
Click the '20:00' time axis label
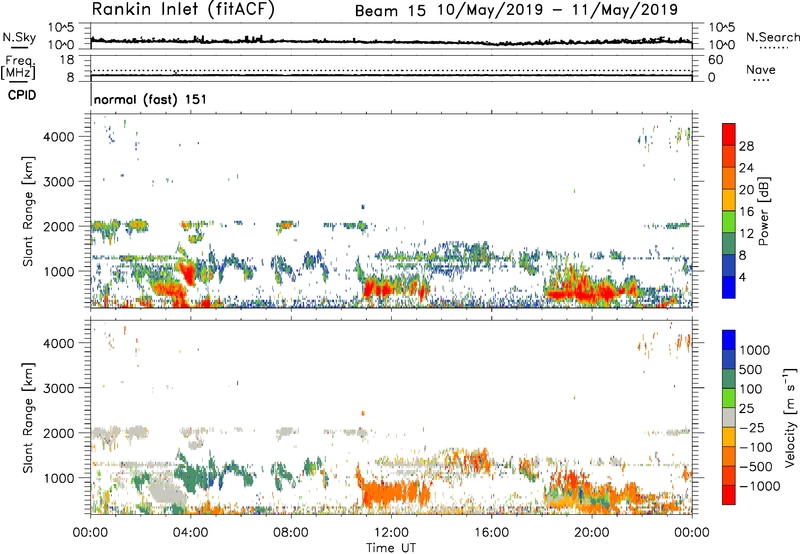coord(591,533)
